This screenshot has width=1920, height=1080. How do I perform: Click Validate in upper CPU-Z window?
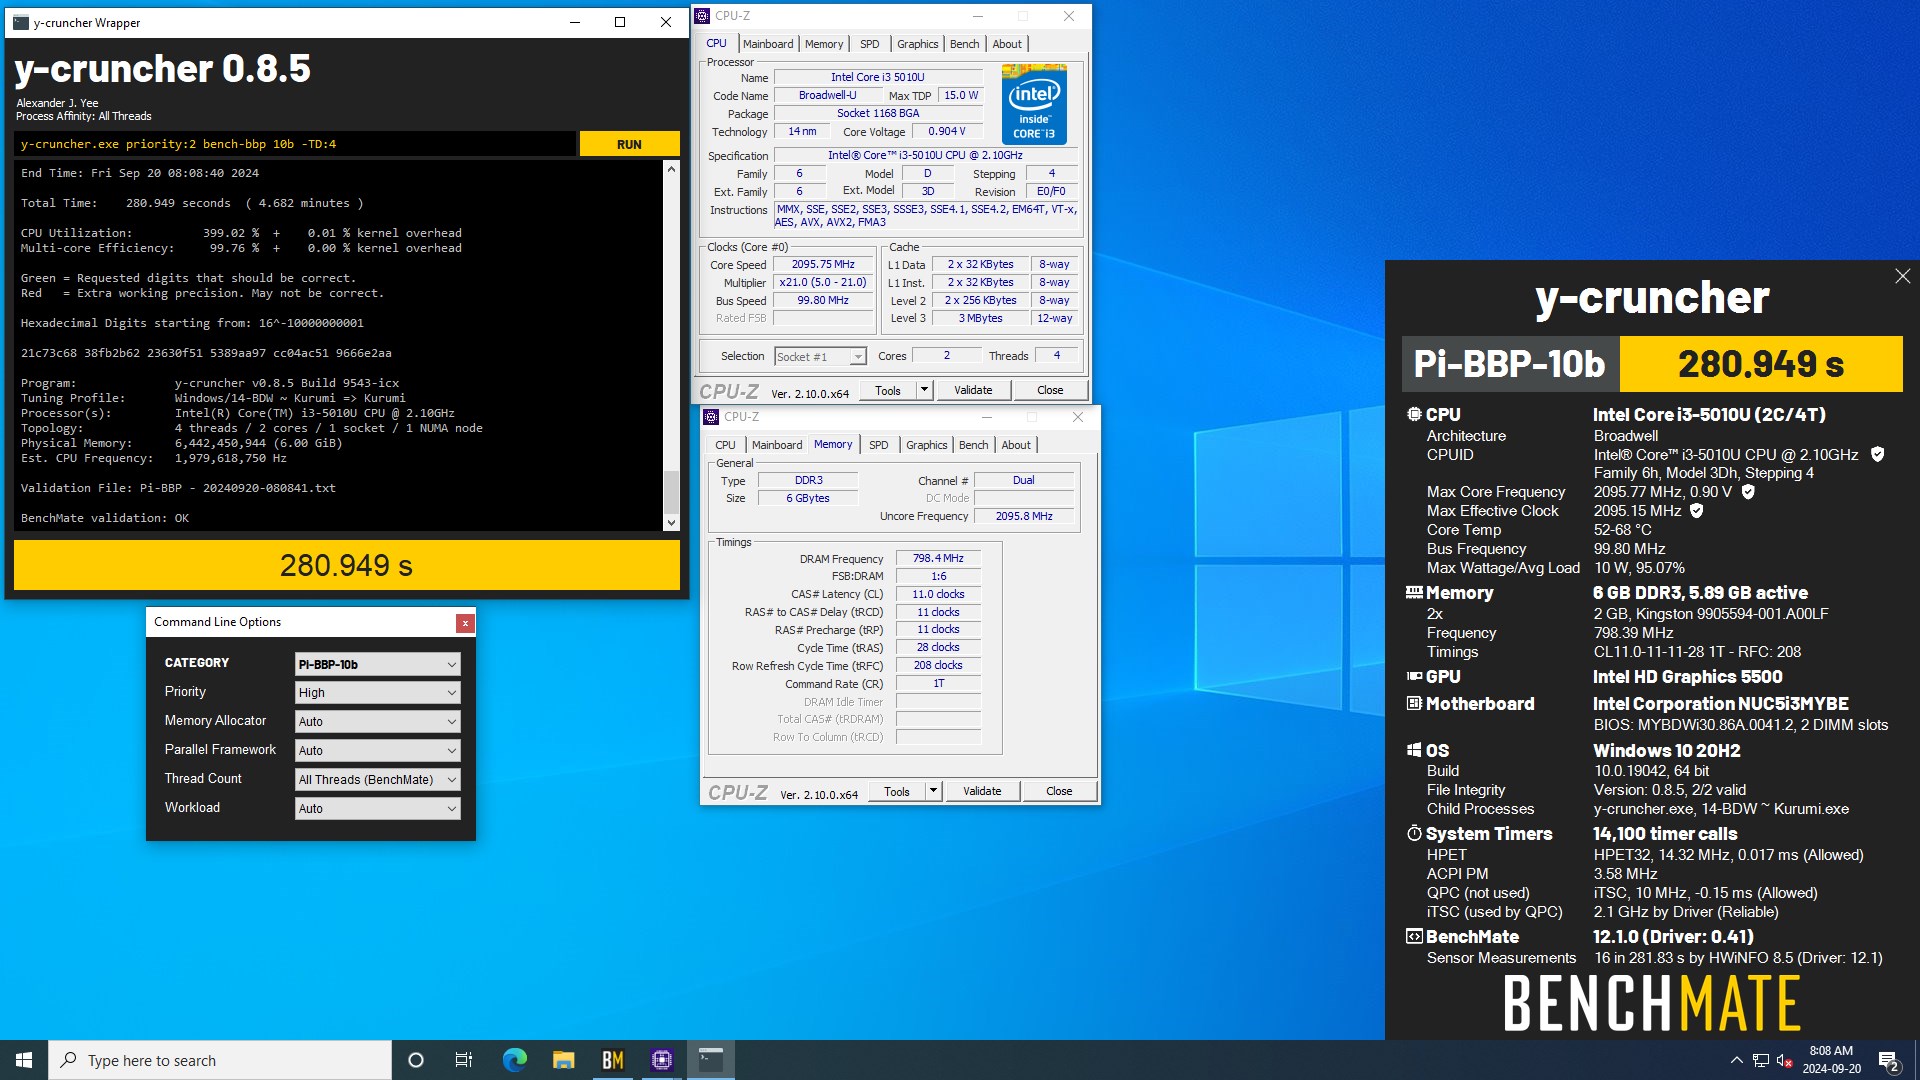[x=973, y=390]
